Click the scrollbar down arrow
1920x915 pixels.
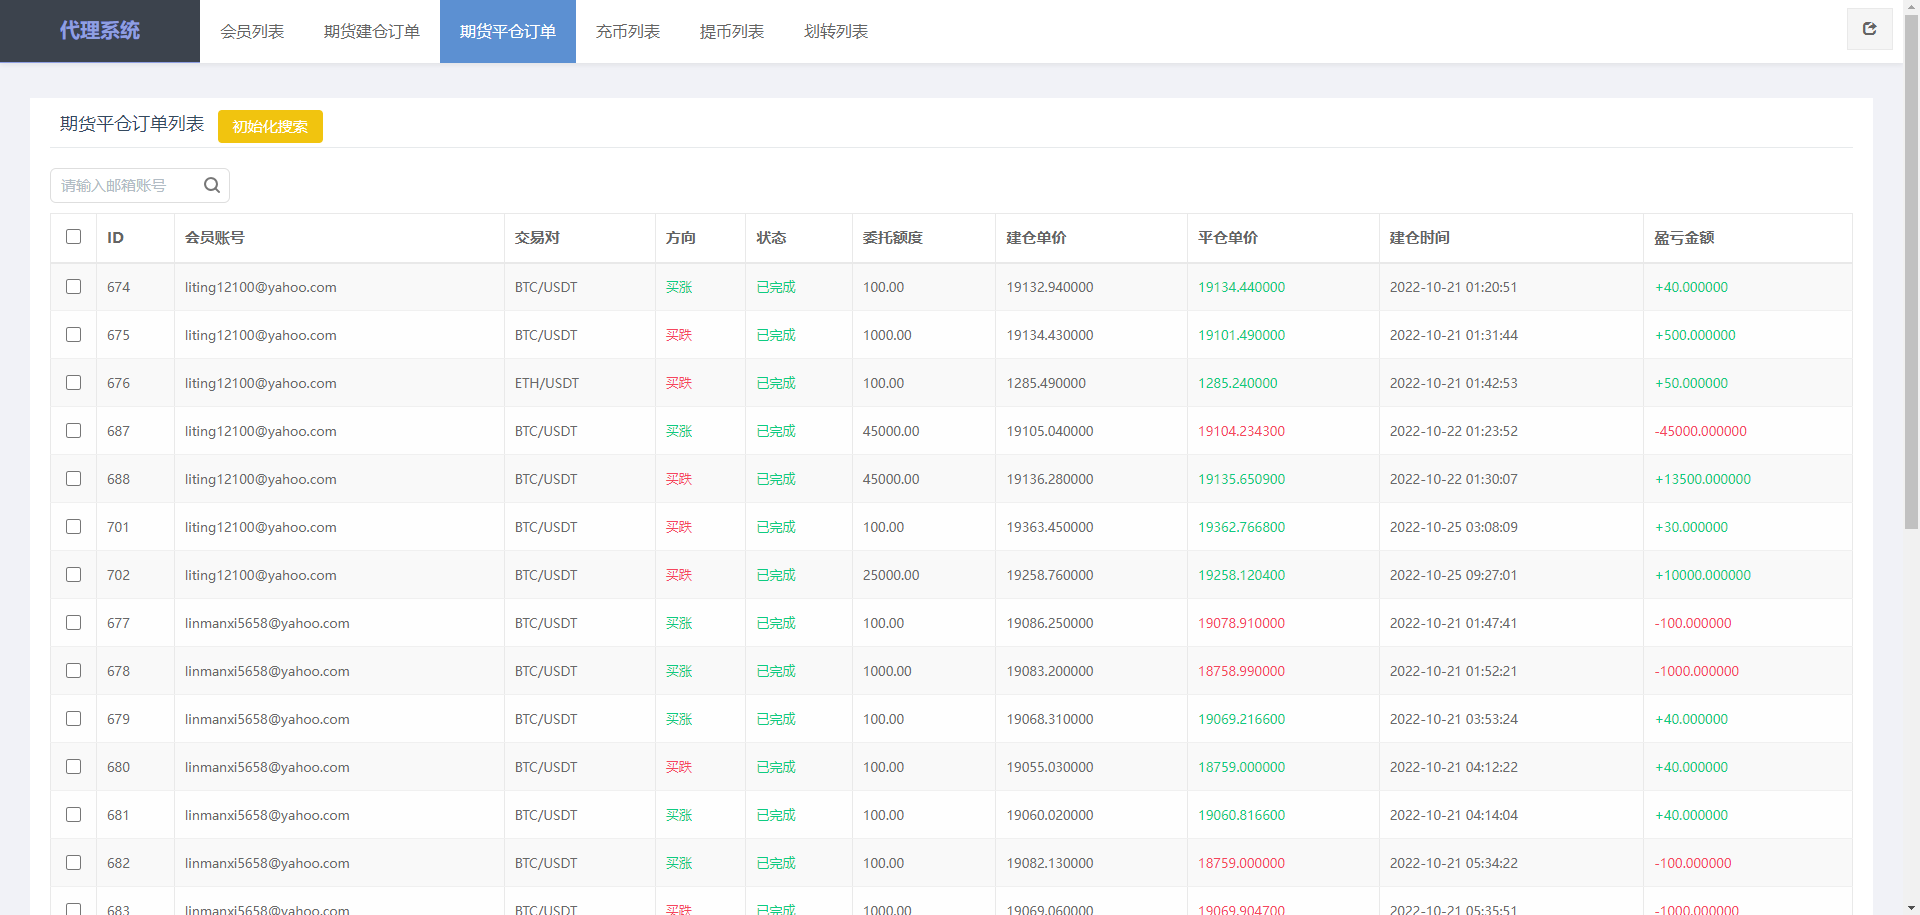tap(1911, 906)
